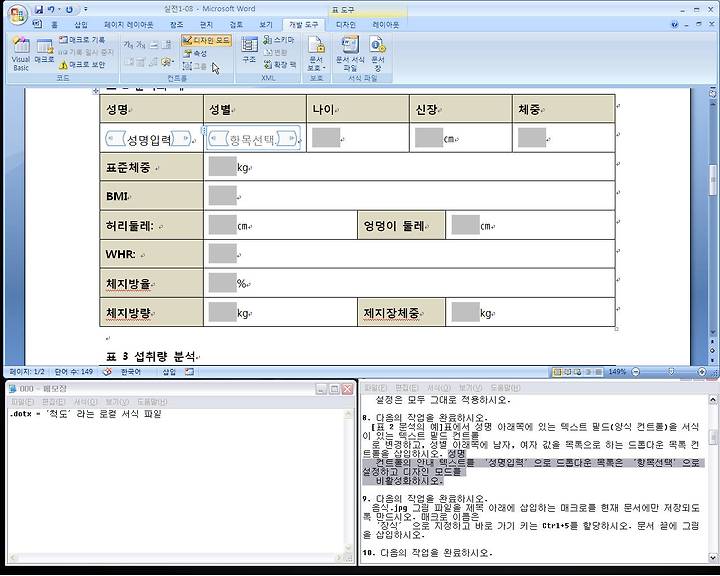Switch to web layout view button
This screenshot has width=720, height=576.
(578, 372)
